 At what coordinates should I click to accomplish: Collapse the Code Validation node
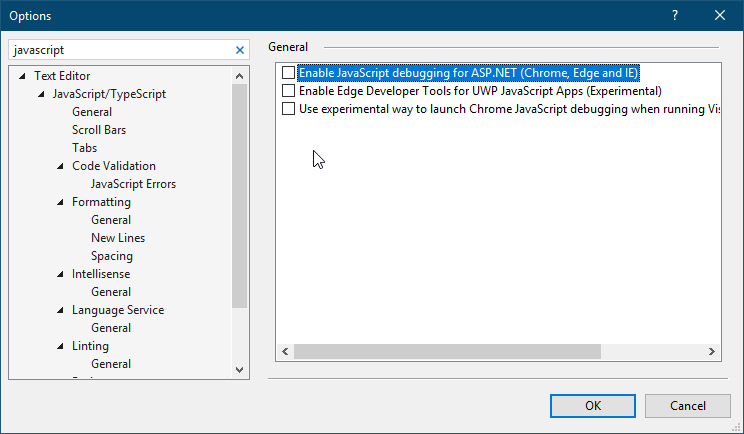click(x=60, y=166)
